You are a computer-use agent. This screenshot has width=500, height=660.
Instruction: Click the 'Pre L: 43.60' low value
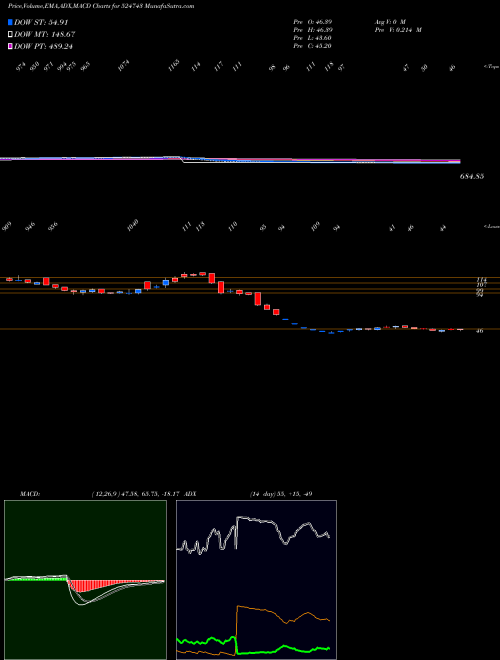[x=313, y=38]
